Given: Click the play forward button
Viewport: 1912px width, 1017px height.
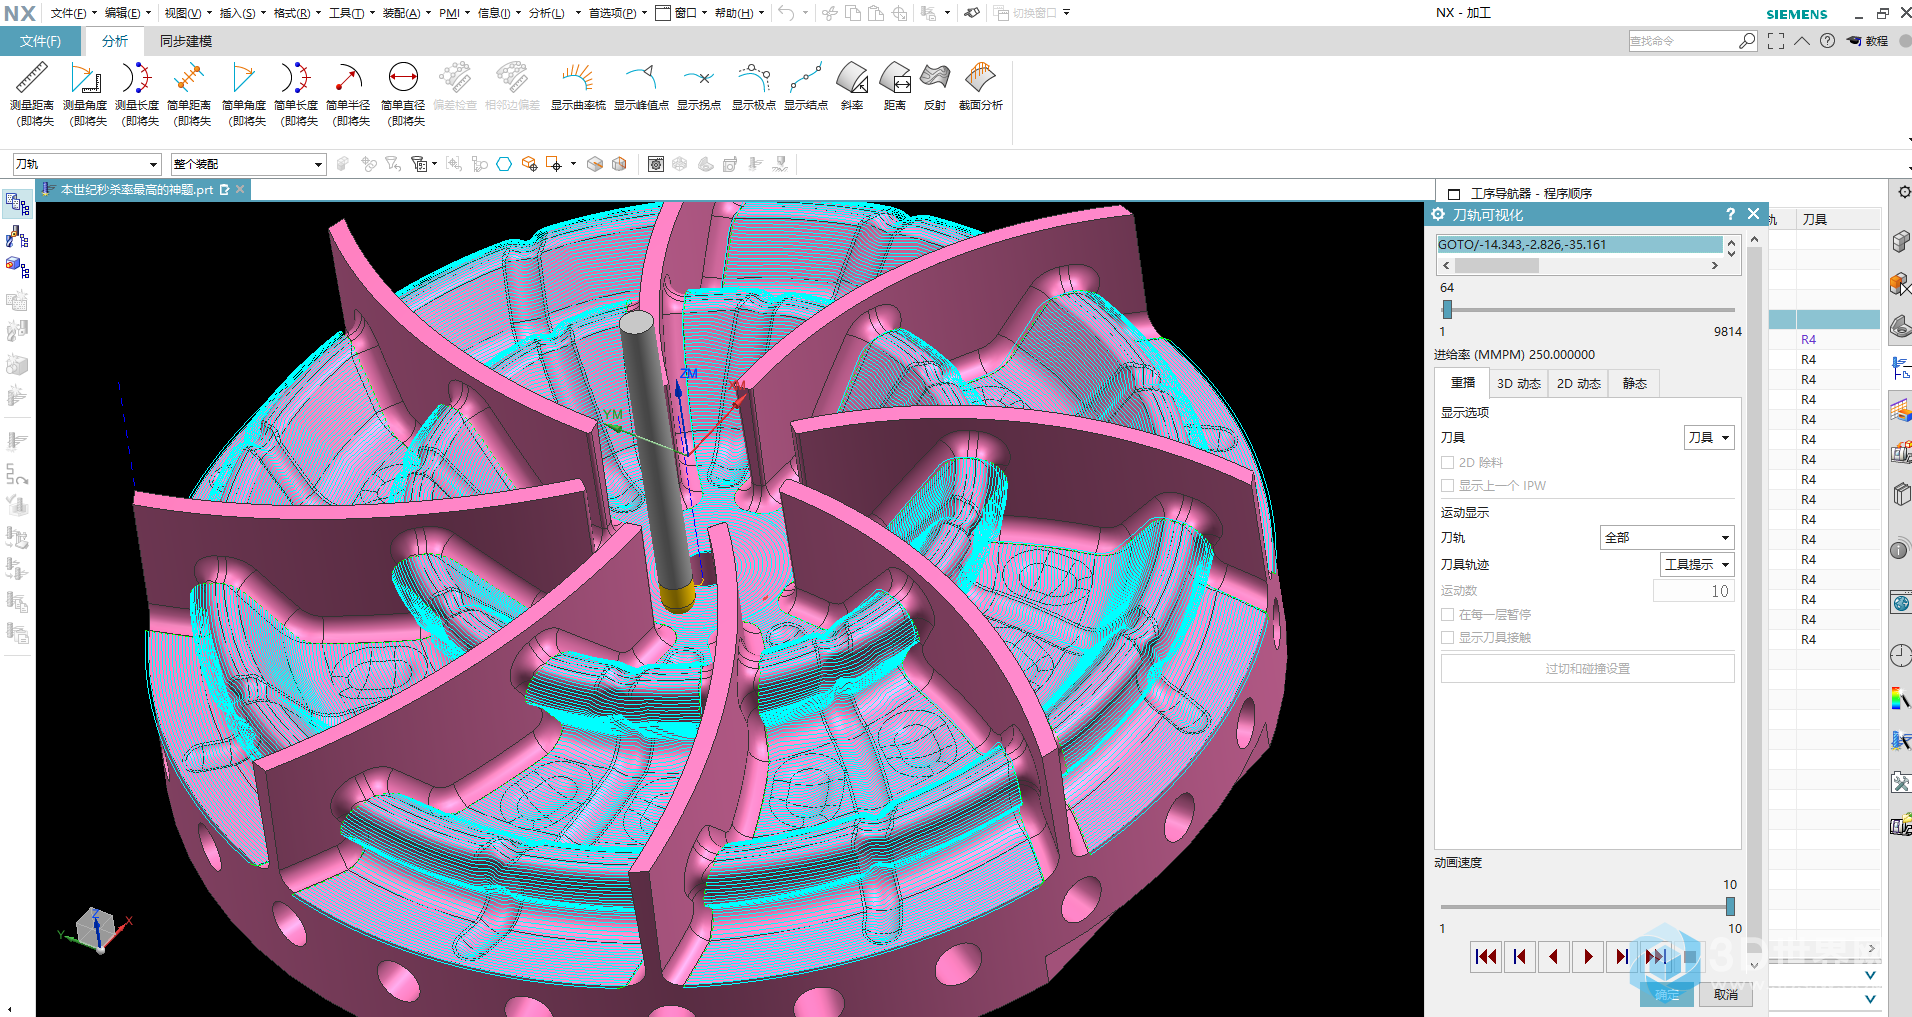Looking at the screenshot, I should [x=1588, y=957].
